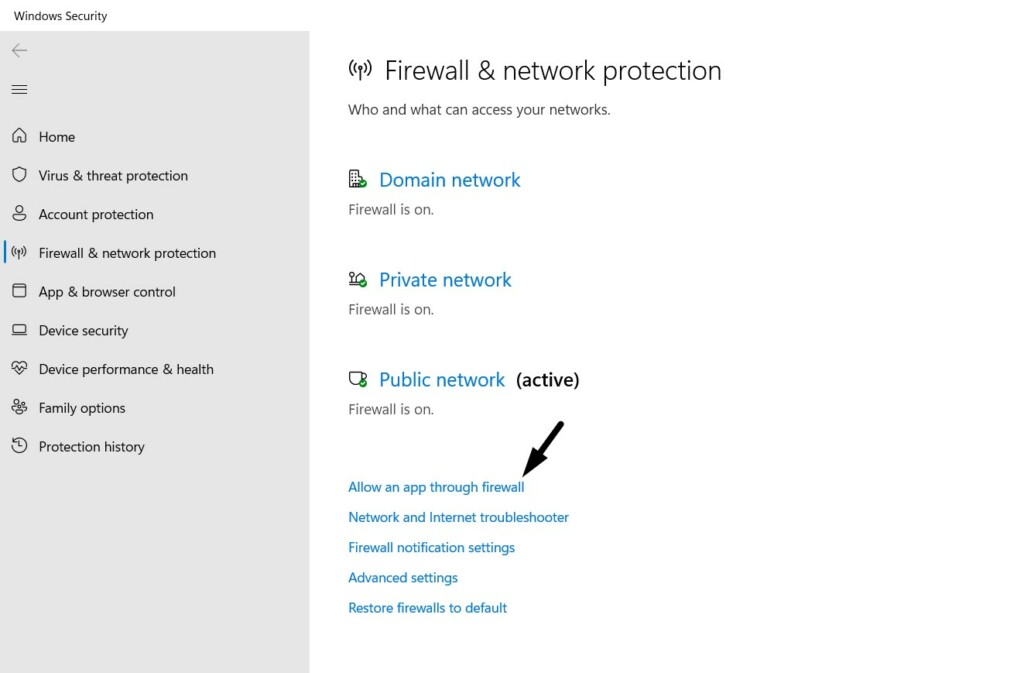
Task: Open the Domain network settings
Action: (x=449, y=180)
